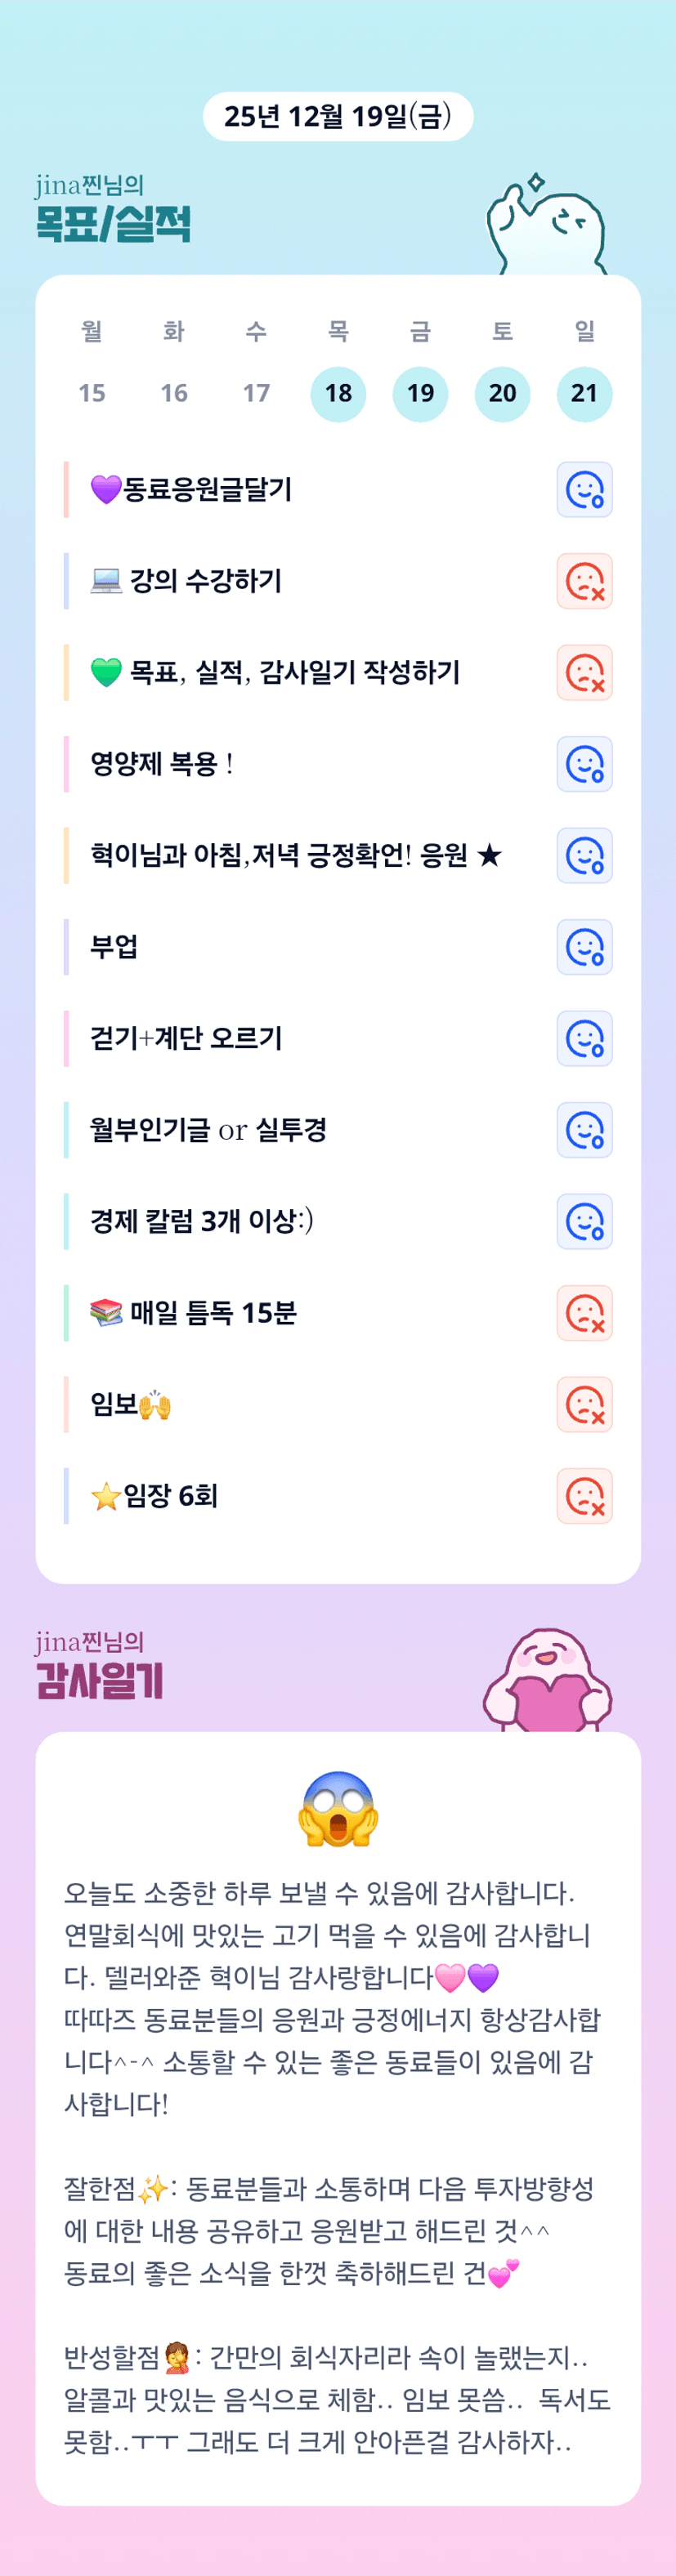
Task: Select date 18 in the week calendar
Action: [338, 394]
